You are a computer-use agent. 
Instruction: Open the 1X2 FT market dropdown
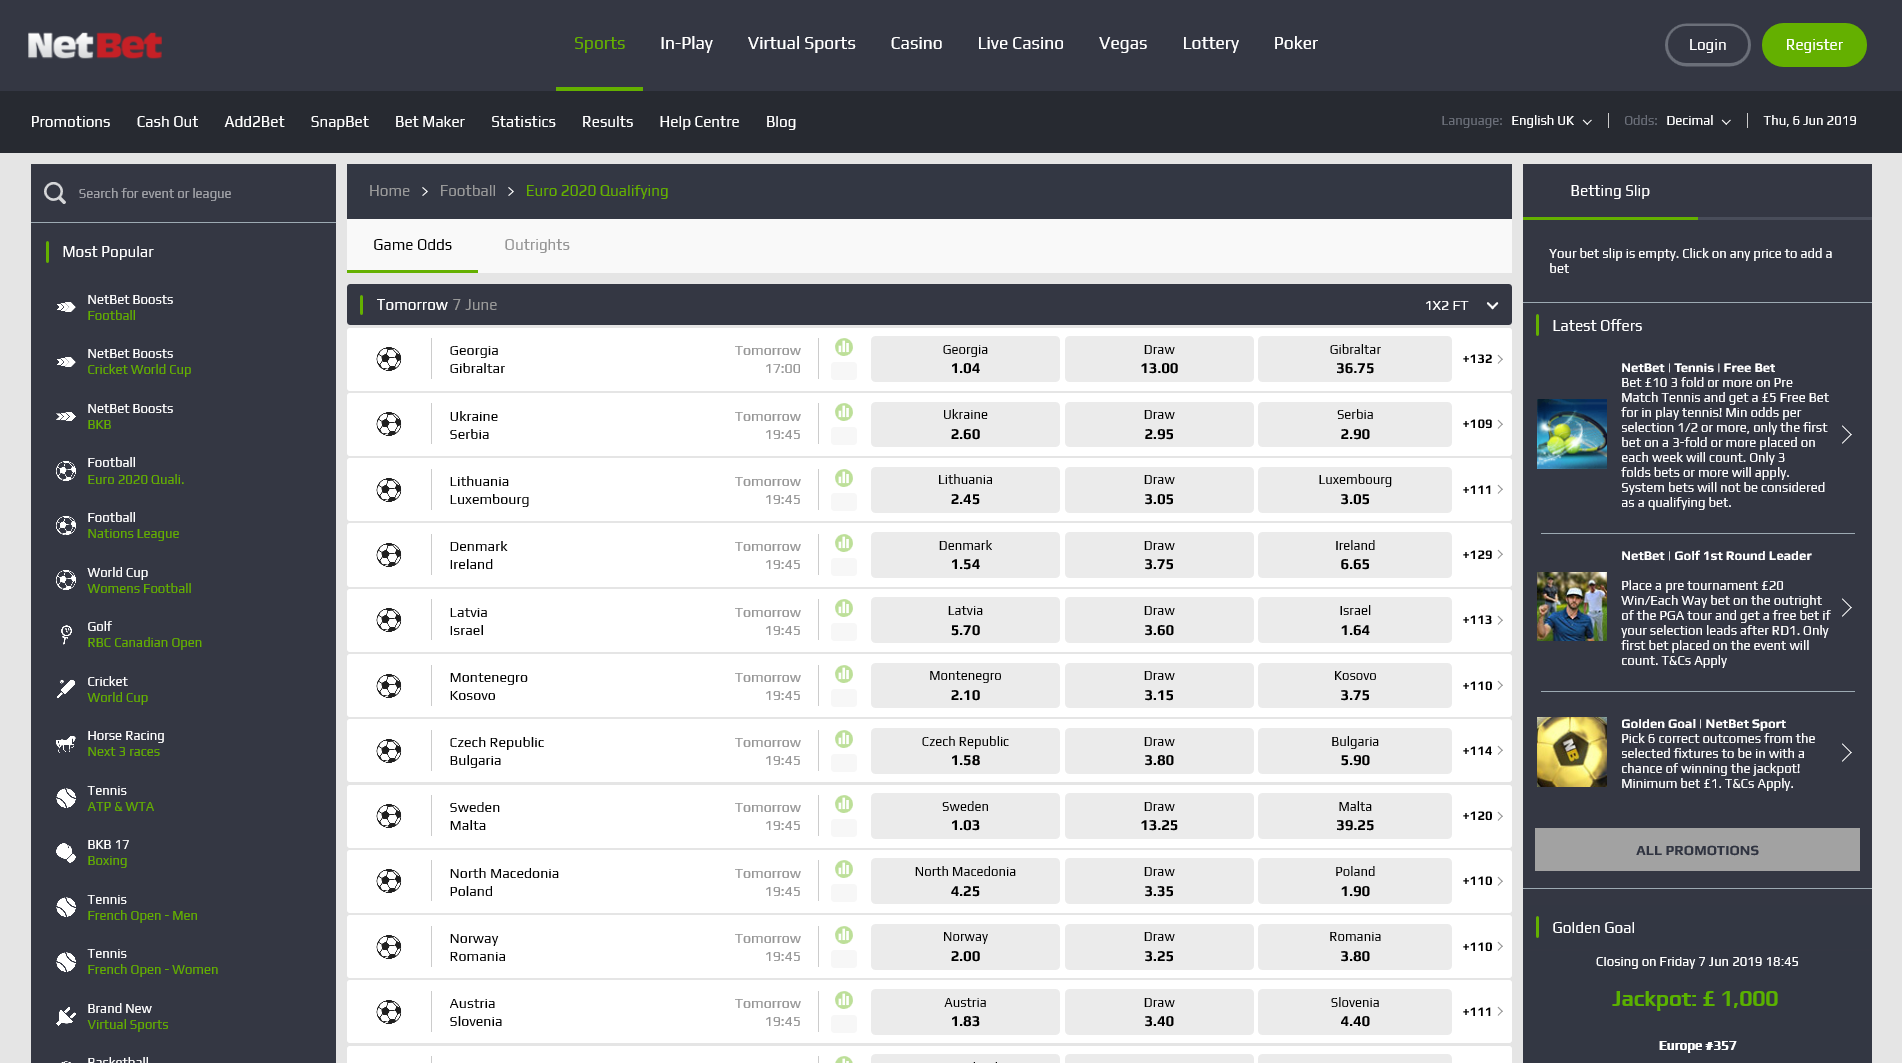click(1461, 305)
